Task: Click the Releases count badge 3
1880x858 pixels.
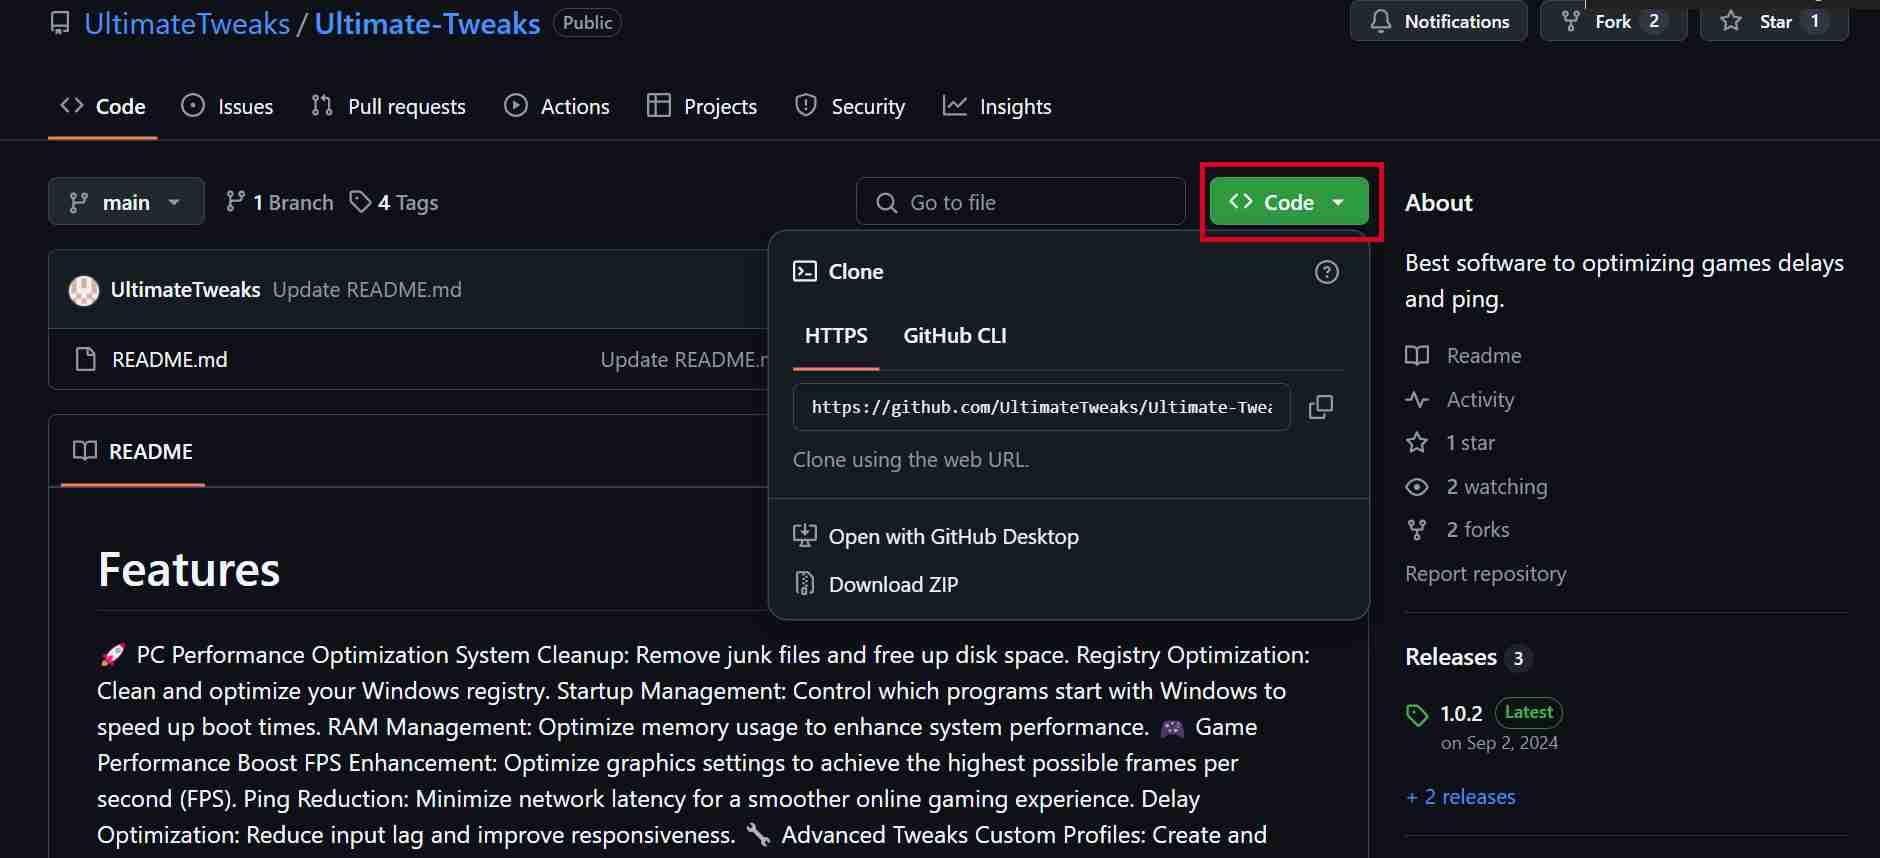Action: click(1518, 658)
